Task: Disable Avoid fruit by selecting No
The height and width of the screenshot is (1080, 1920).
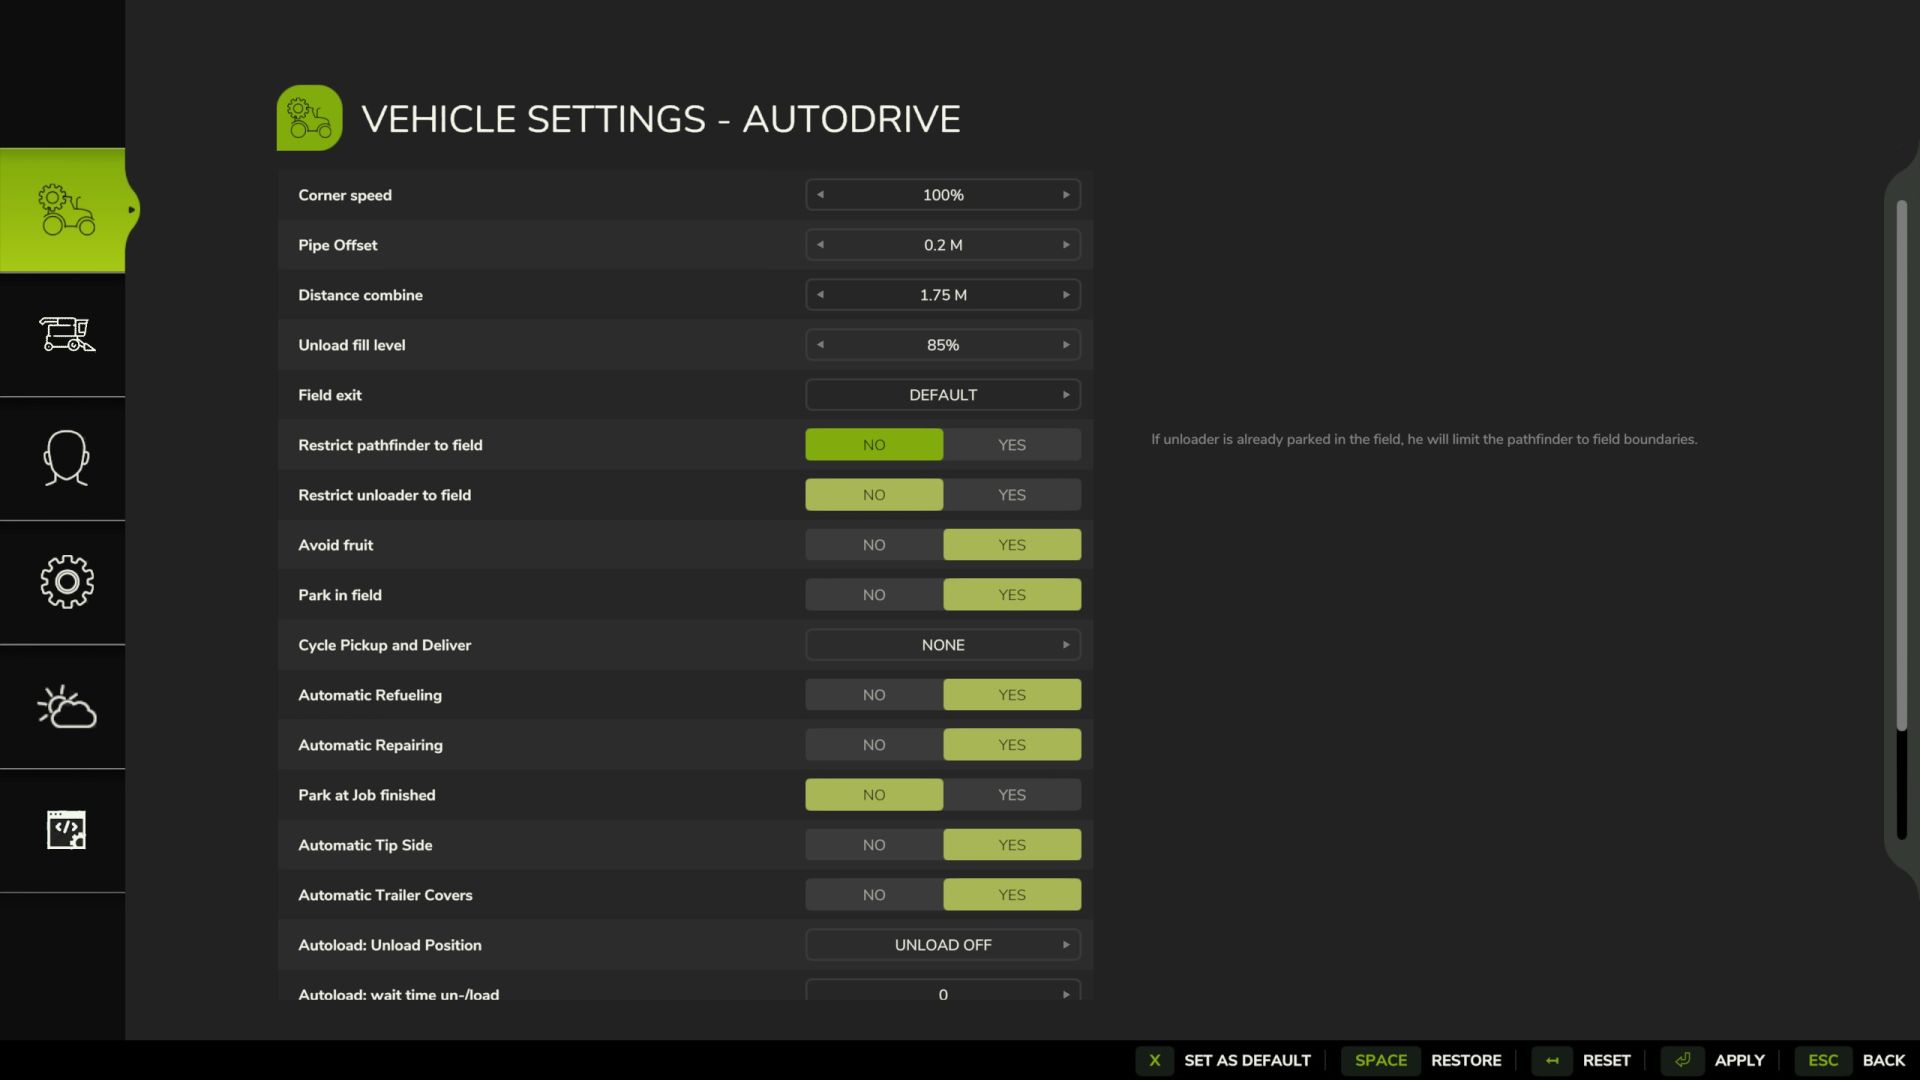Action: coord(874,545)
